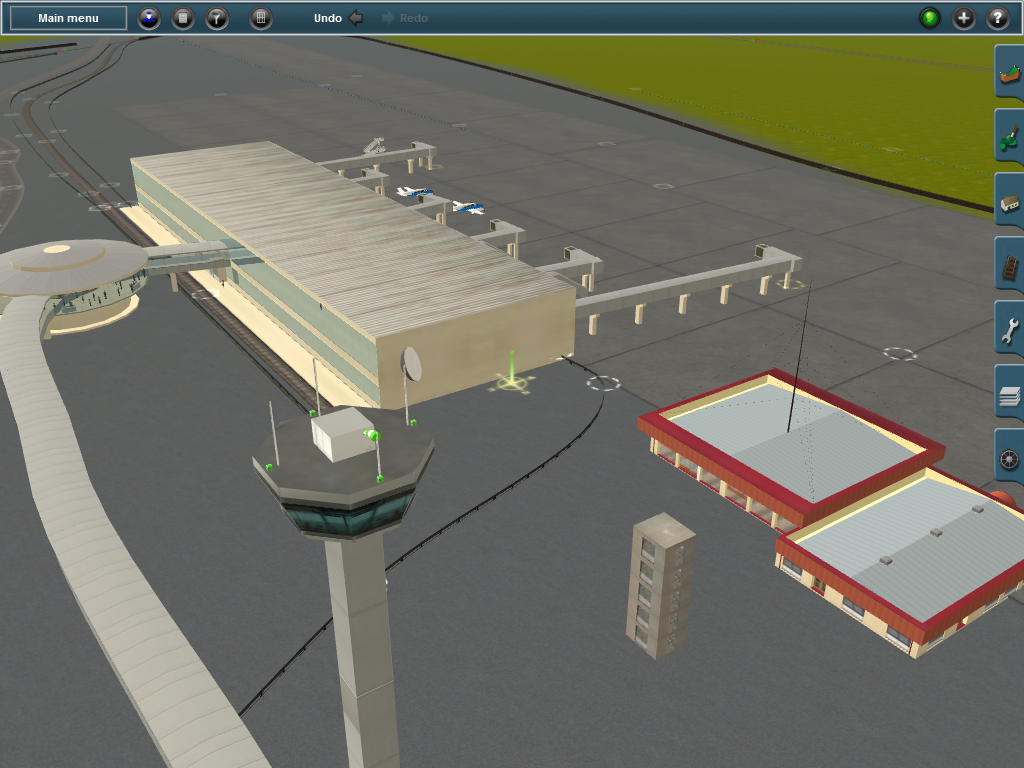Toggle the green status light indicator
Viewport: 1024px width, 768px height.
[930, 18]
